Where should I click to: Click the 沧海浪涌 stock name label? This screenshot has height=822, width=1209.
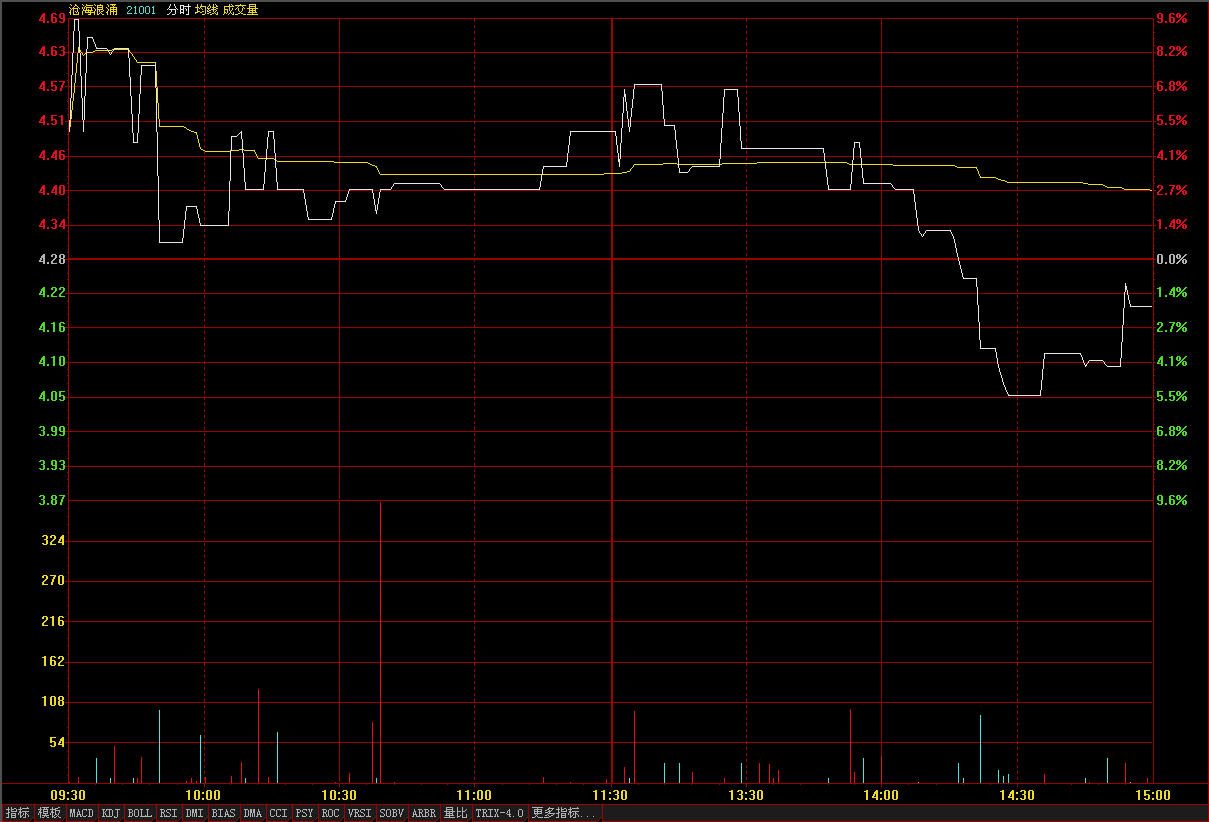coord(93,10)
